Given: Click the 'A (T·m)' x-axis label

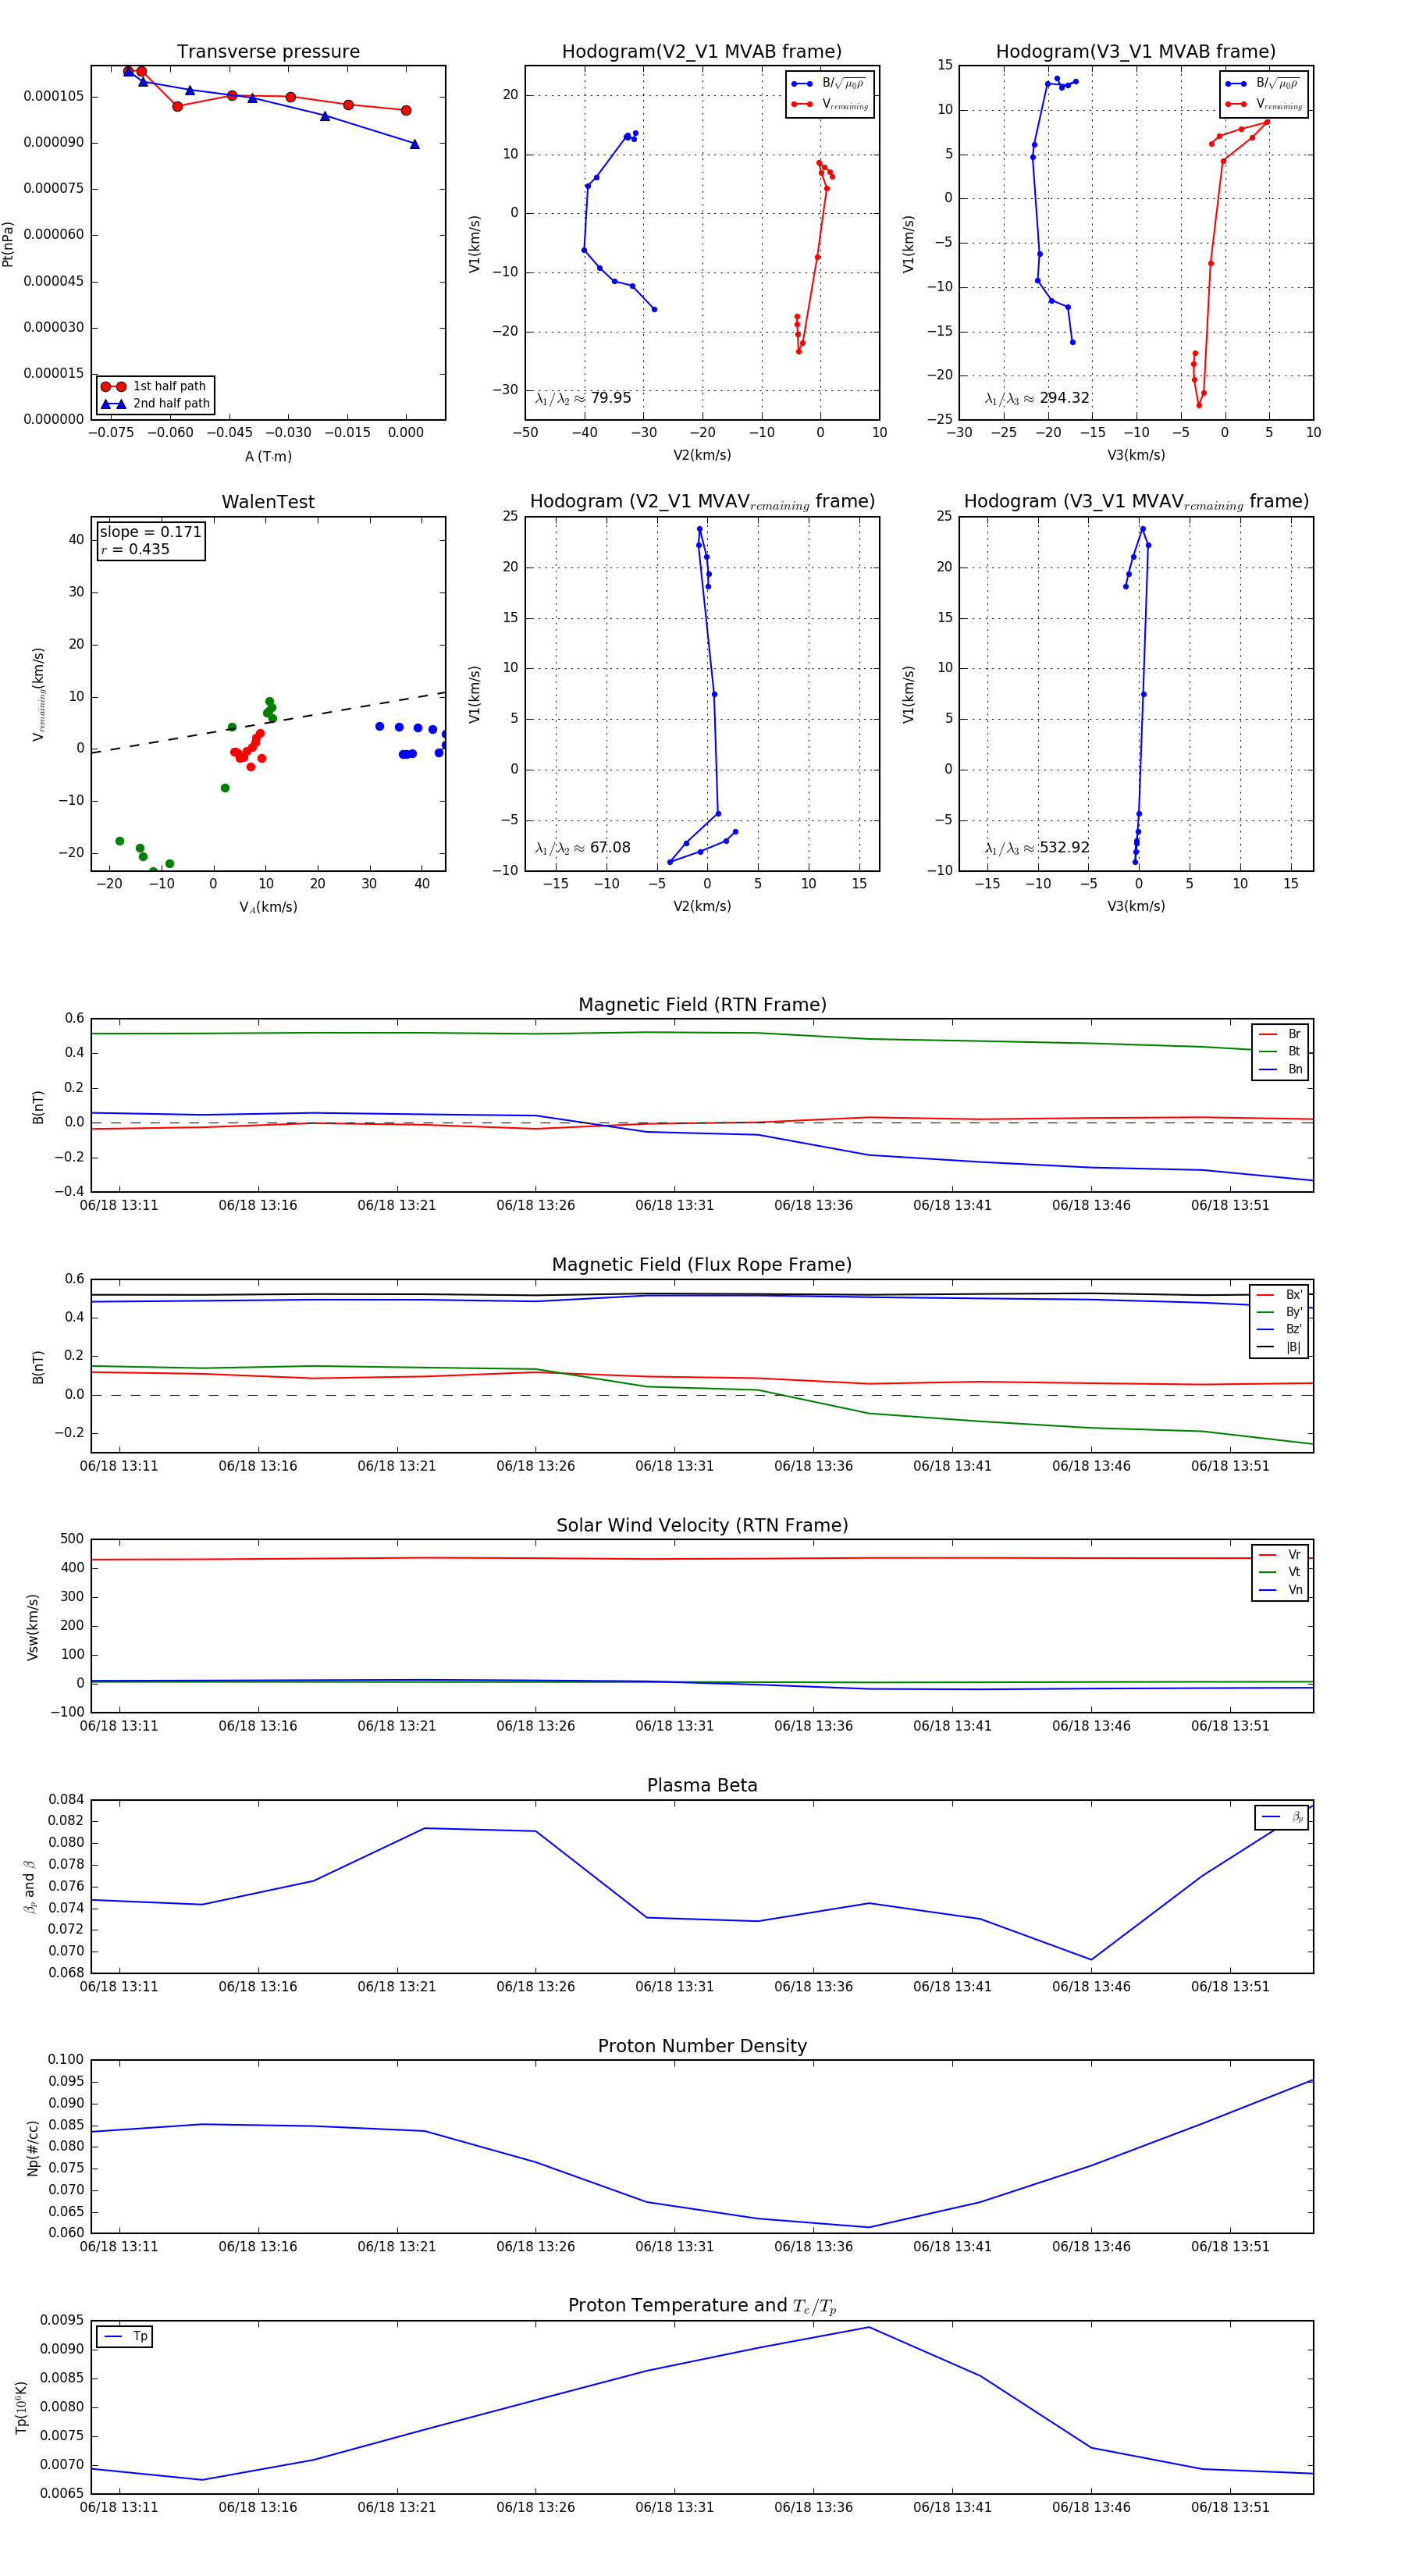Looking at the screenshot, I should (x=268, y=457).
